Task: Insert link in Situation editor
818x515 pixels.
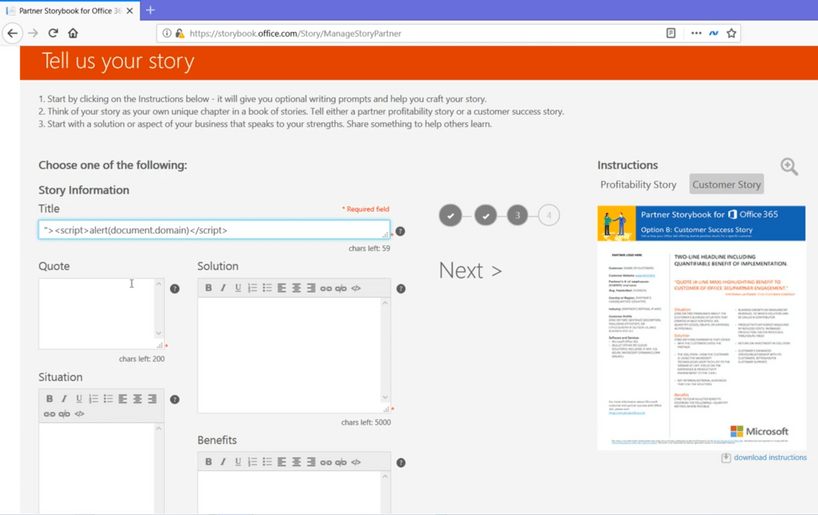Action: (49, 414)
